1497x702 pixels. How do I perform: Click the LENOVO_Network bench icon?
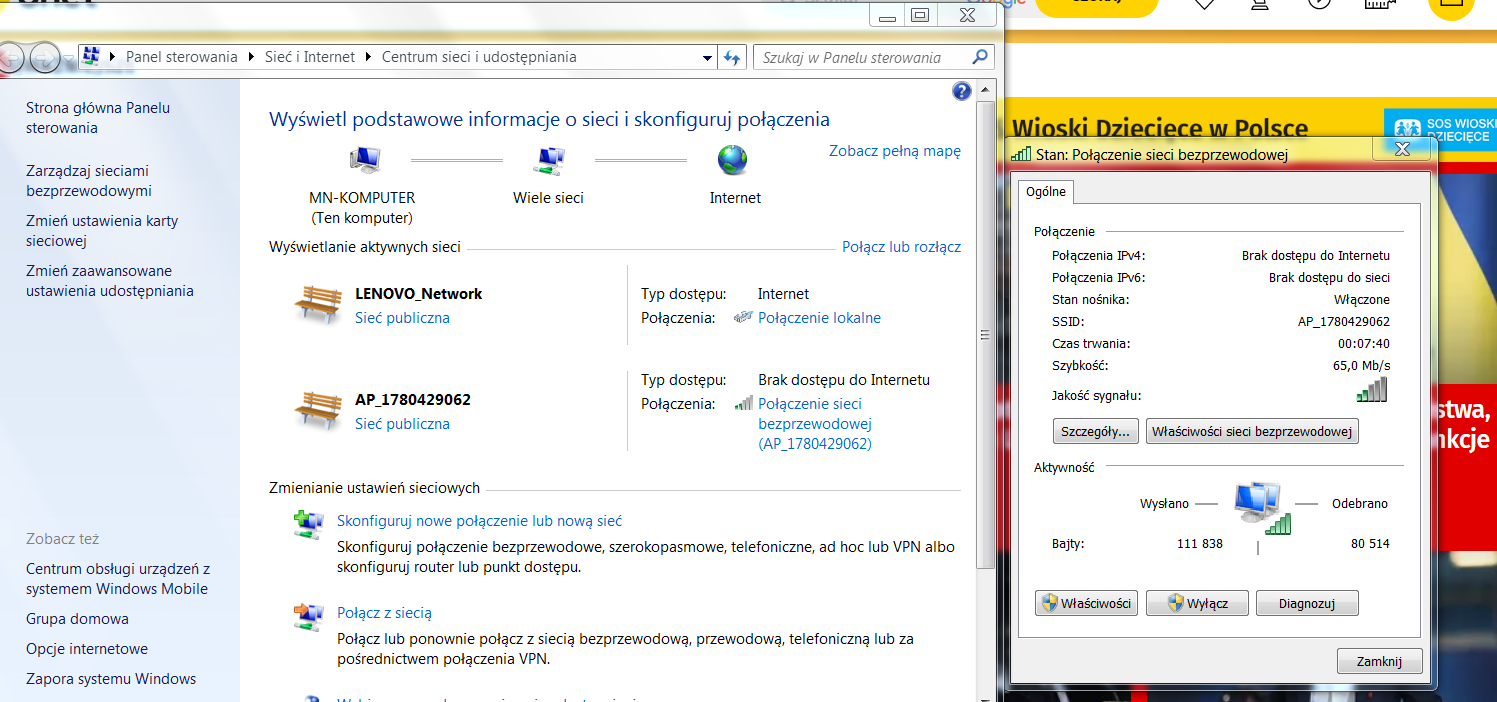point(317,302)
